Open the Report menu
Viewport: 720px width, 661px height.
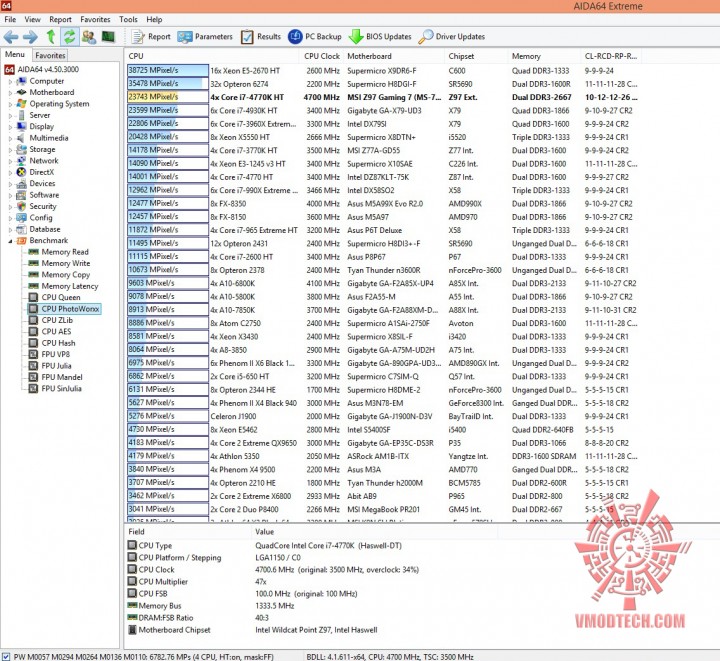[61, 19]
